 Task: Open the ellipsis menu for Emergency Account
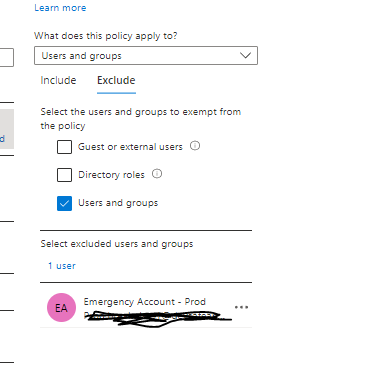coord(241,307)
